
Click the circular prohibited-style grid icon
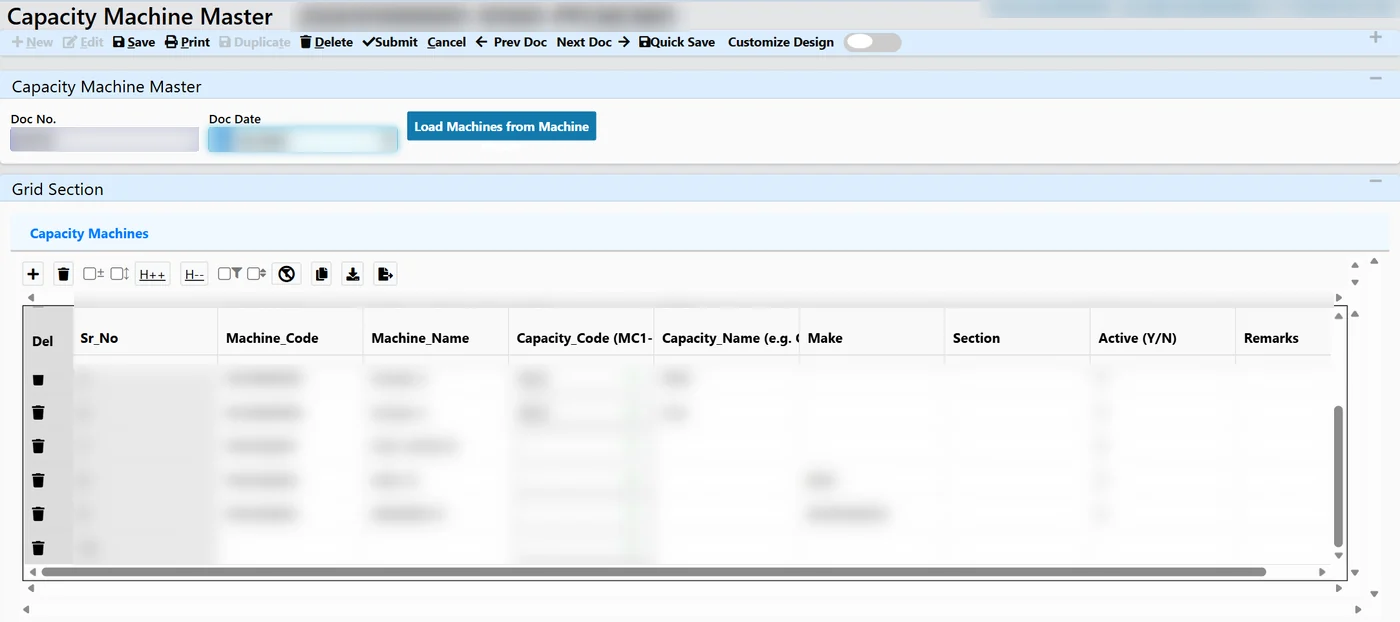tap(287, 274)
